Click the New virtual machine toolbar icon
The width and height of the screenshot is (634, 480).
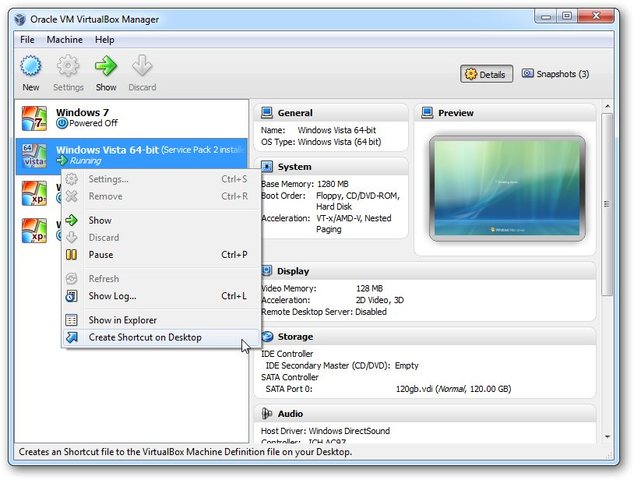tap(31, 66)
